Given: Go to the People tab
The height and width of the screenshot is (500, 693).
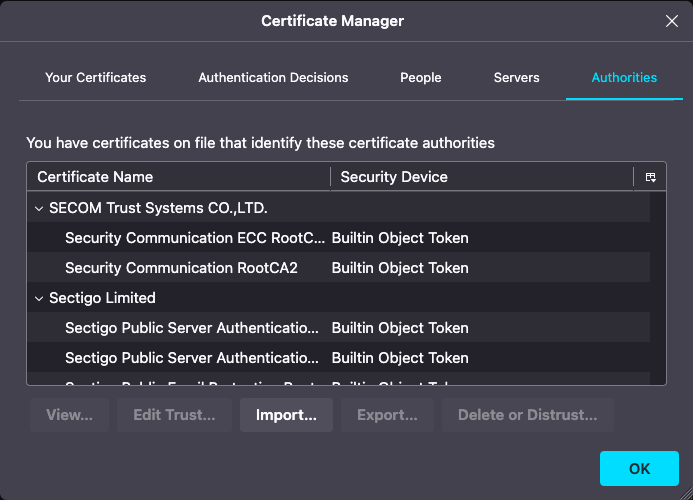Looking at the screenshot, I should pos(420,77).
